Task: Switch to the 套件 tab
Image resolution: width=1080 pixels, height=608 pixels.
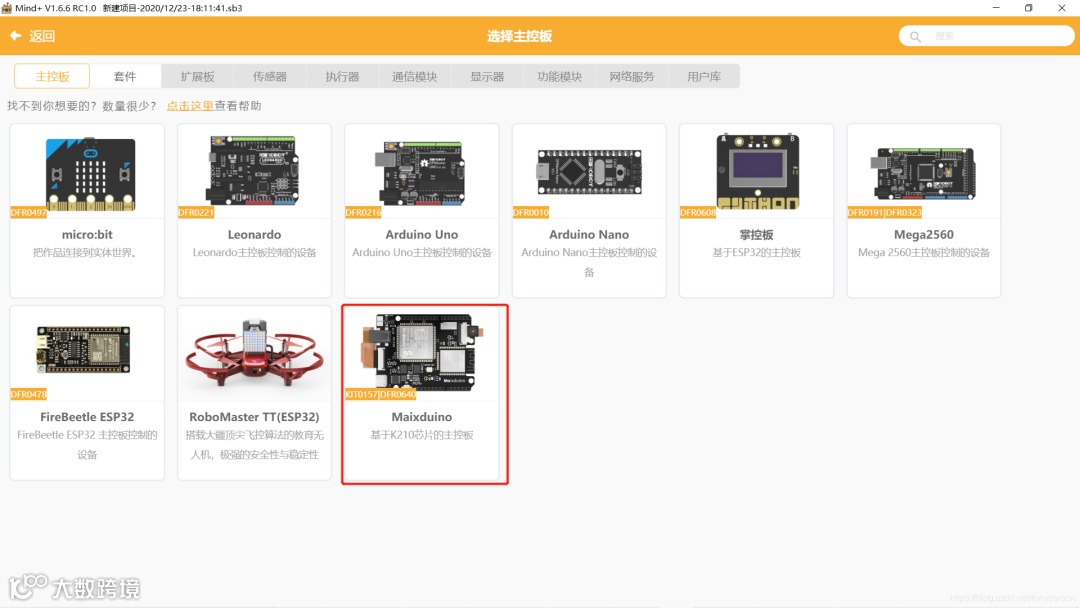Action: click(x=125, y=76)
